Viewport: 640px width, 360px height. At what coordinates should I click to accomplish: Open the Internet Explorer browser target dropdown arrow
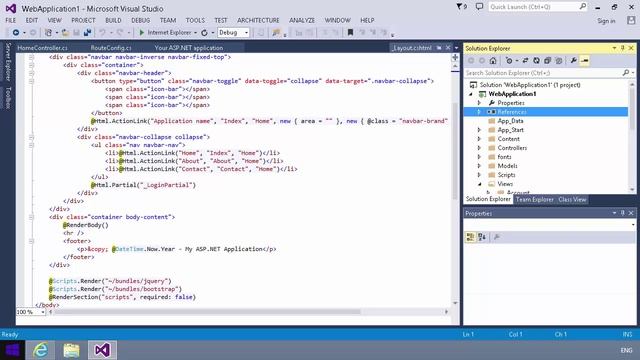195,33
